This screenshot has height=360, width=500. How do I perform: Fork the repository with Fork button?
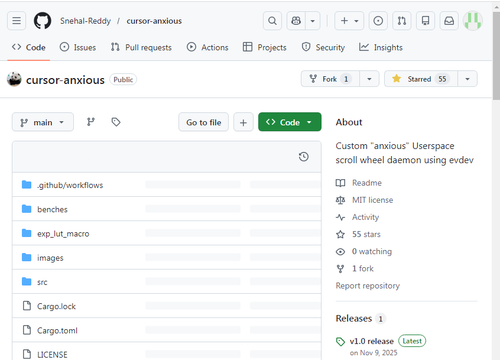(330, 79)
